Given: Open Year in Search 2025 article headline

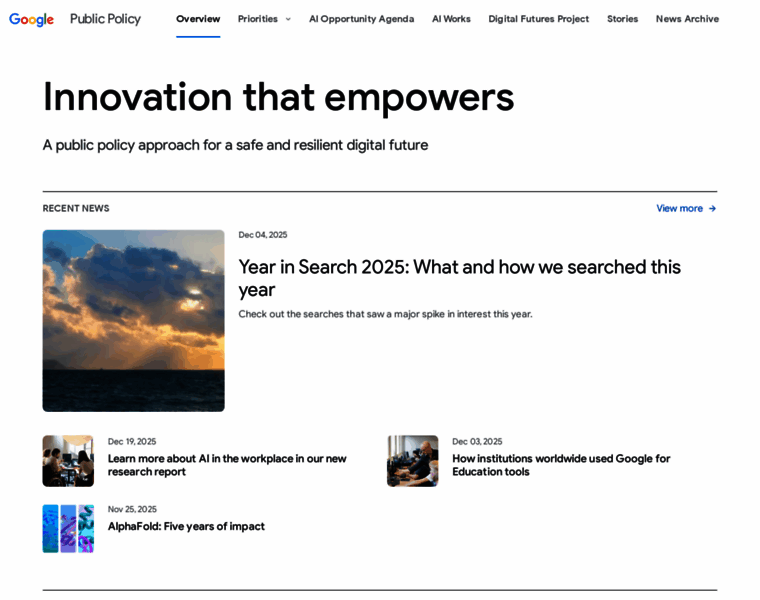Looking at the screenshot, I should coord(459,278).
